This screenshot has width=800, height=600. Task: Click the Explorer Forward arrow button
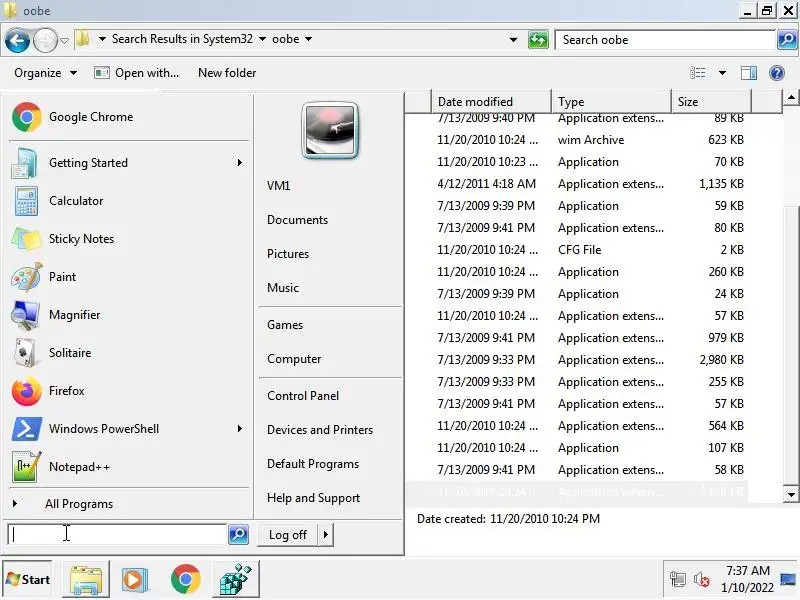coord(45,40)
